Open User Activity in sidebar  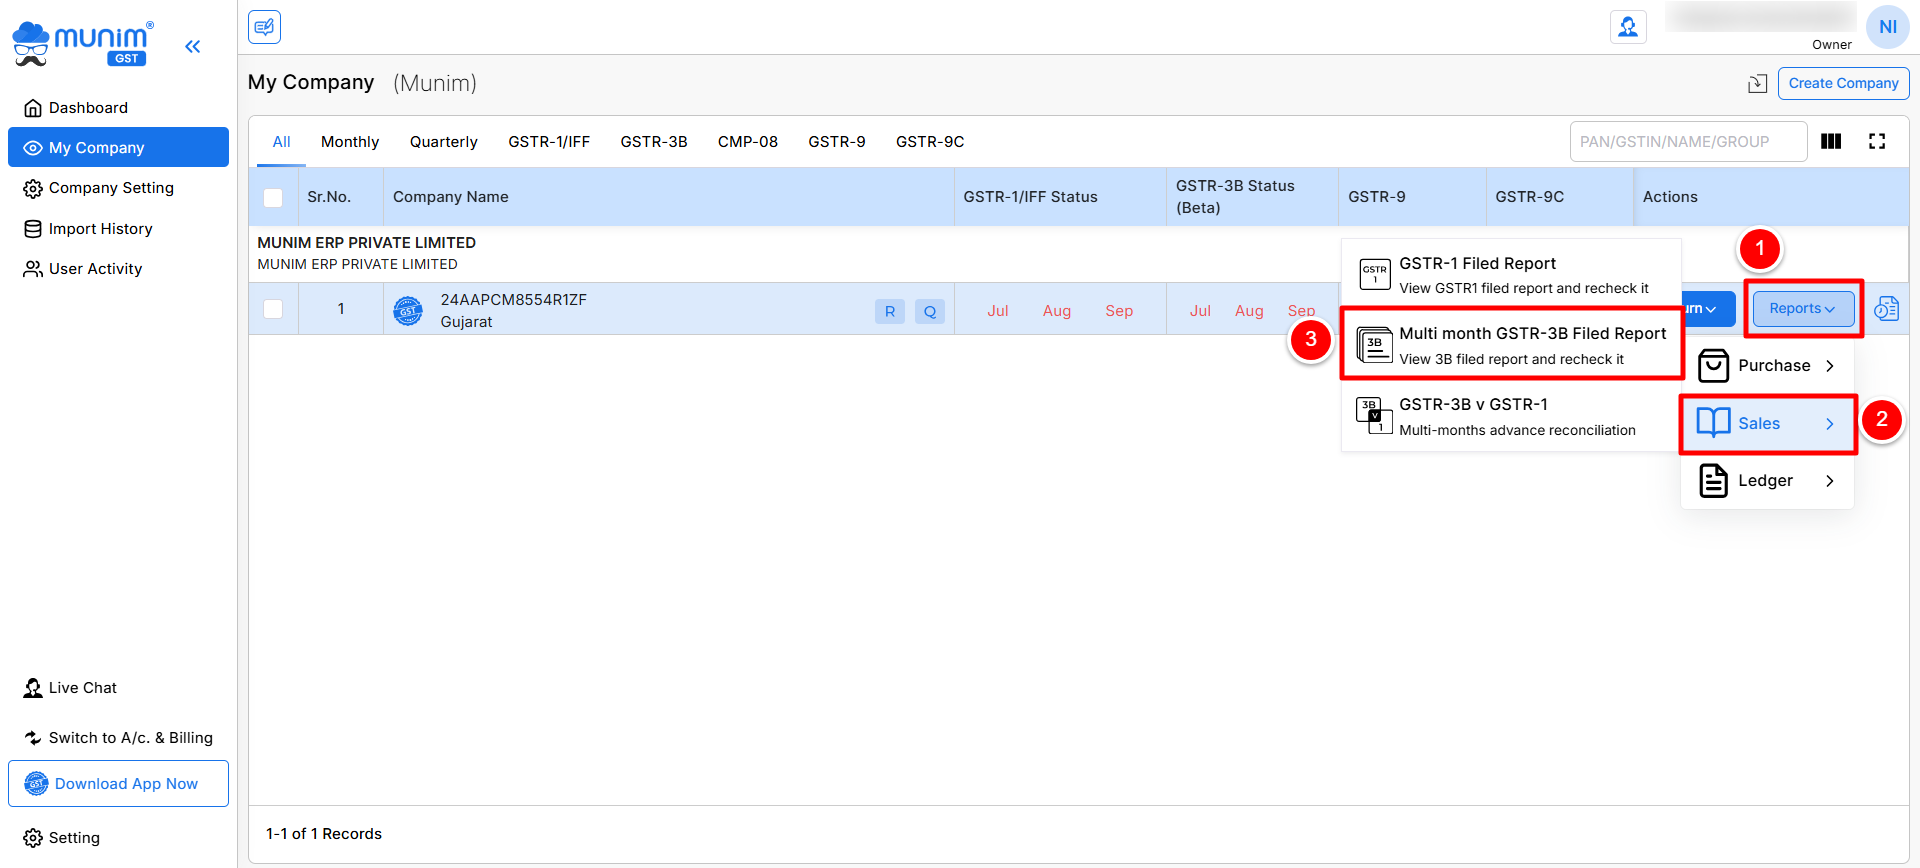click(x=118, y=269)
